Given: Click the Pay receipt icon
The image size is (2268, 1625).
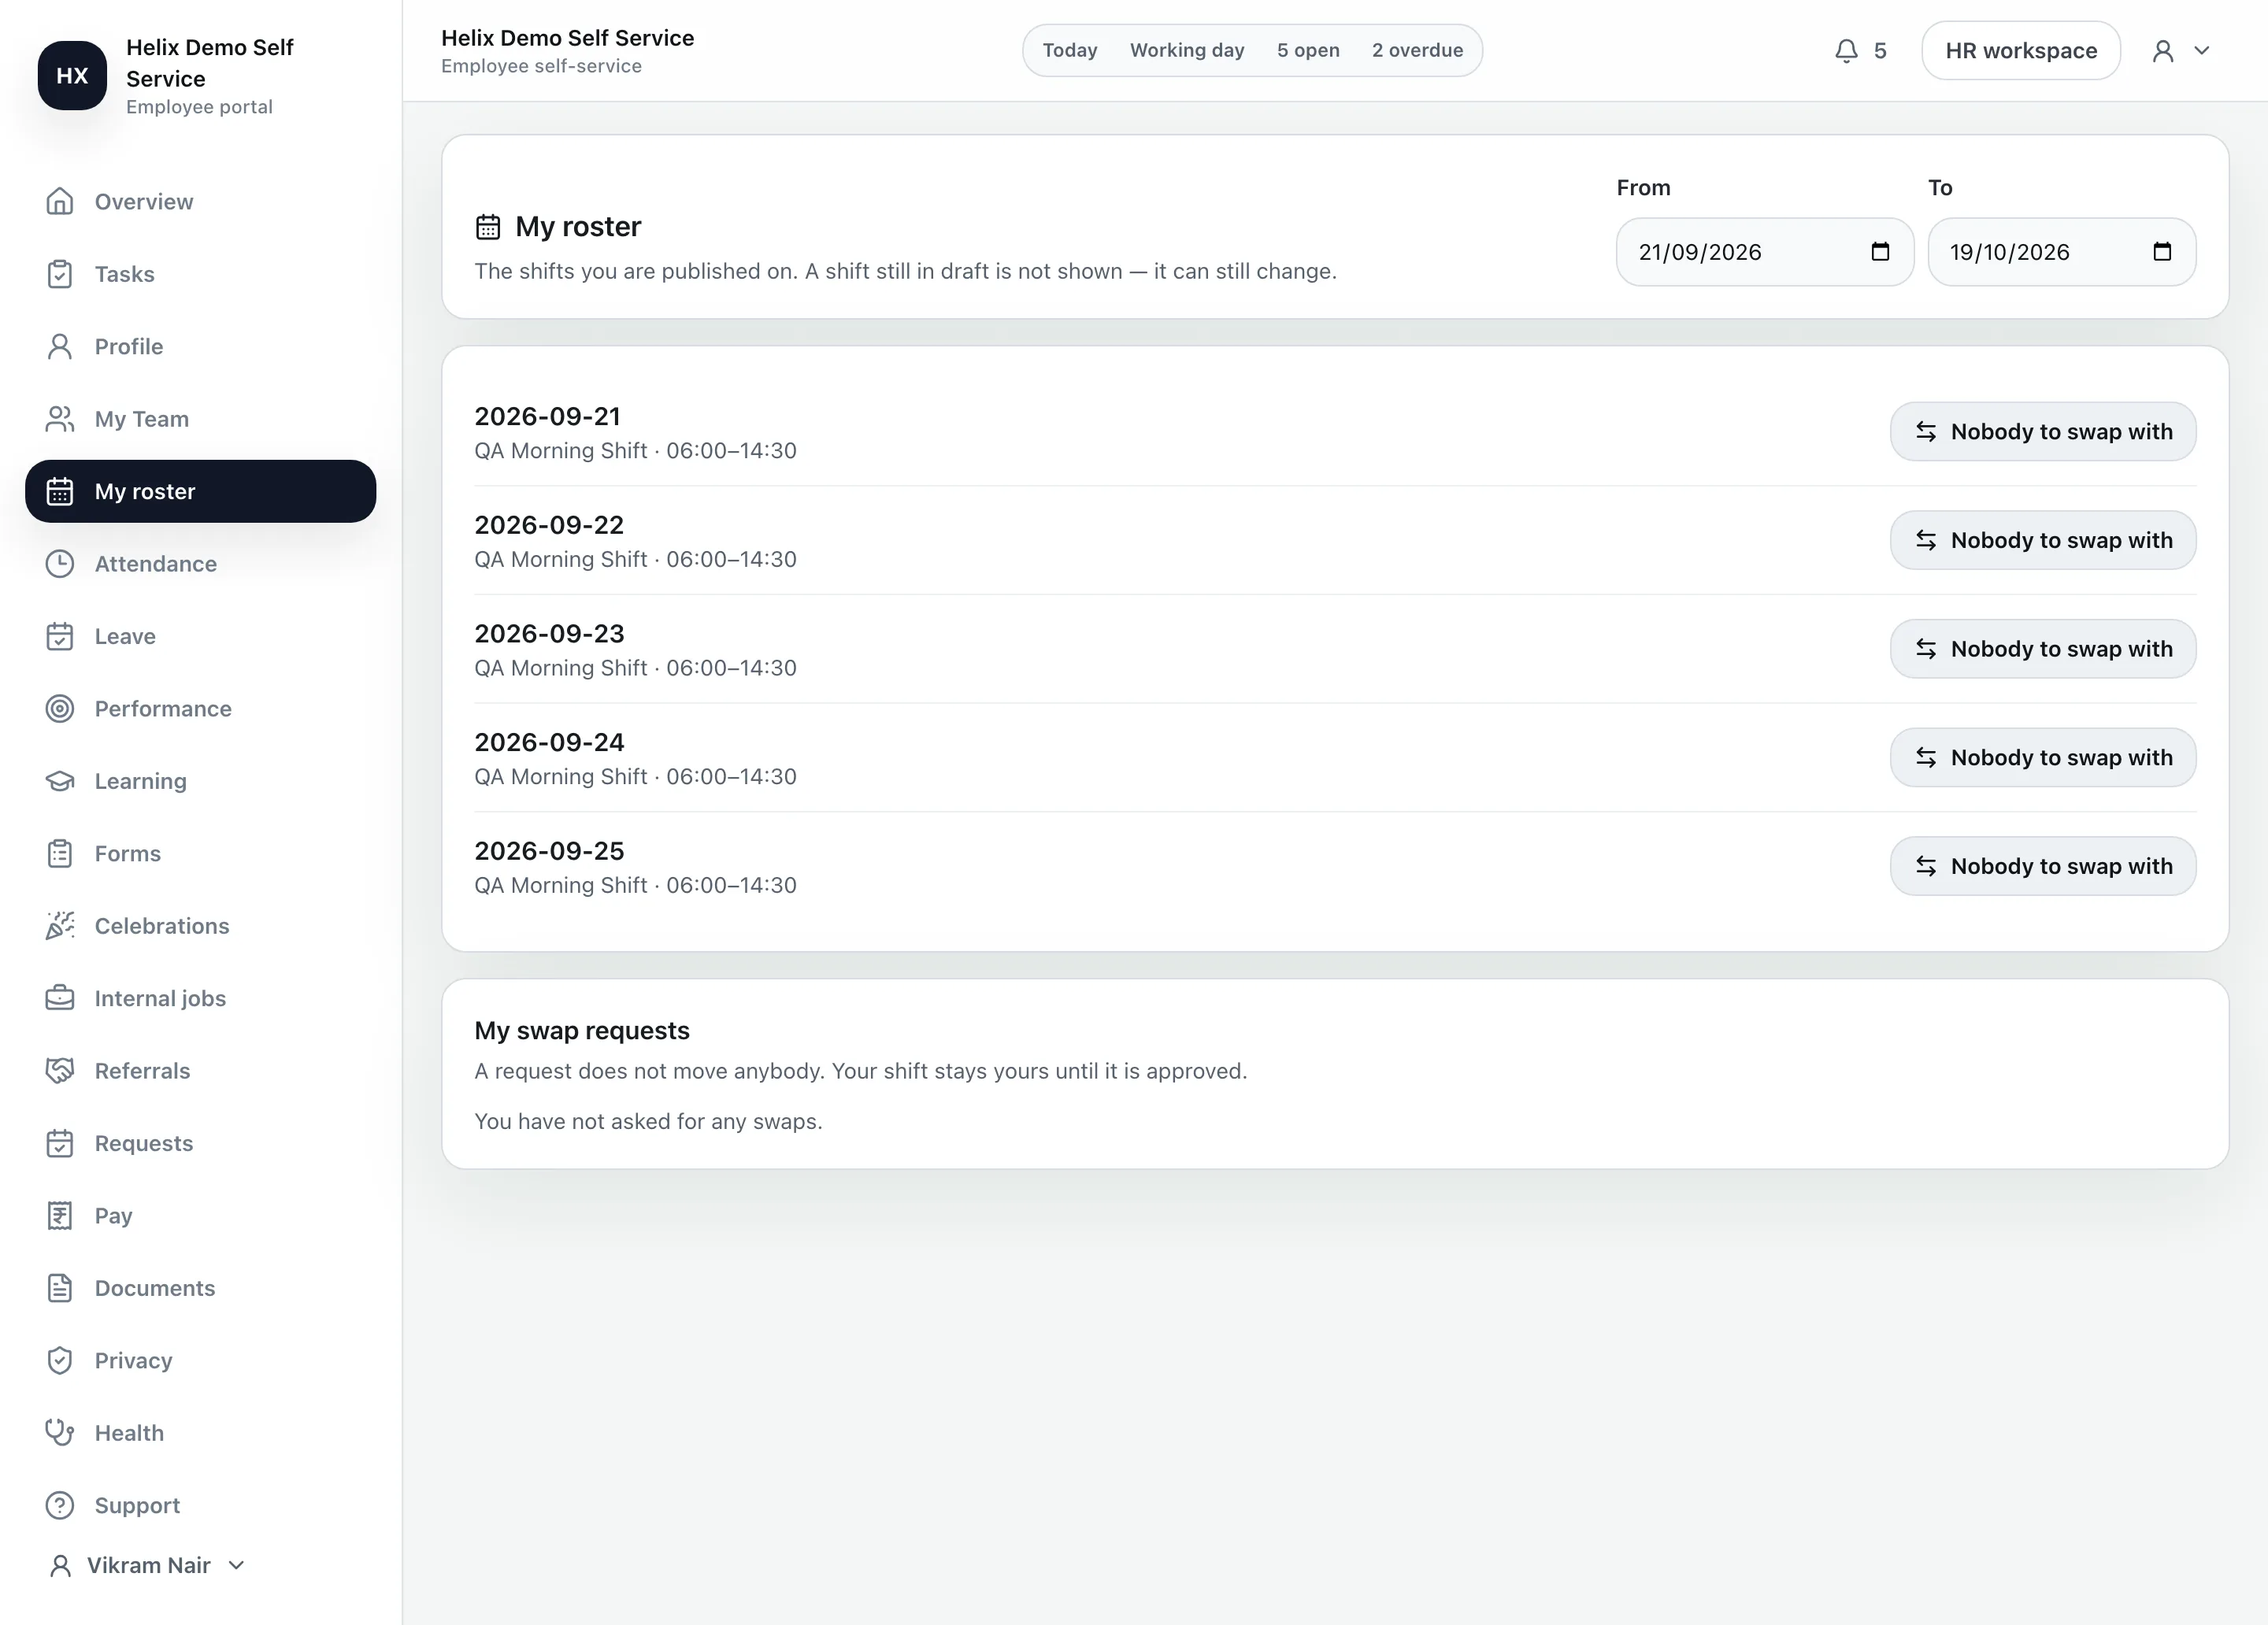Looking at the screenshot, I should 60,1216.
